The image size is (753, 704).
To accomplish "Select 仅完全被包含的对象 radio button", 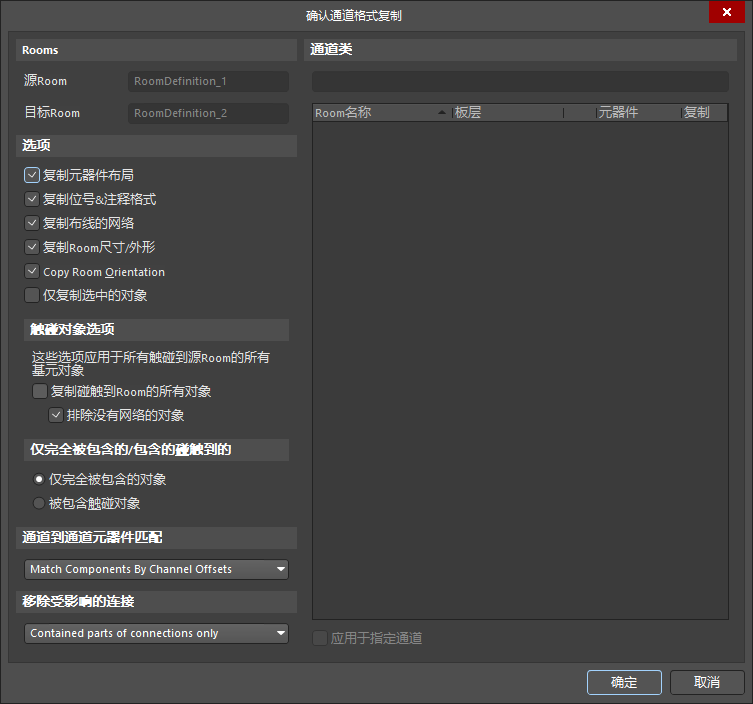I will click(39, 479).
